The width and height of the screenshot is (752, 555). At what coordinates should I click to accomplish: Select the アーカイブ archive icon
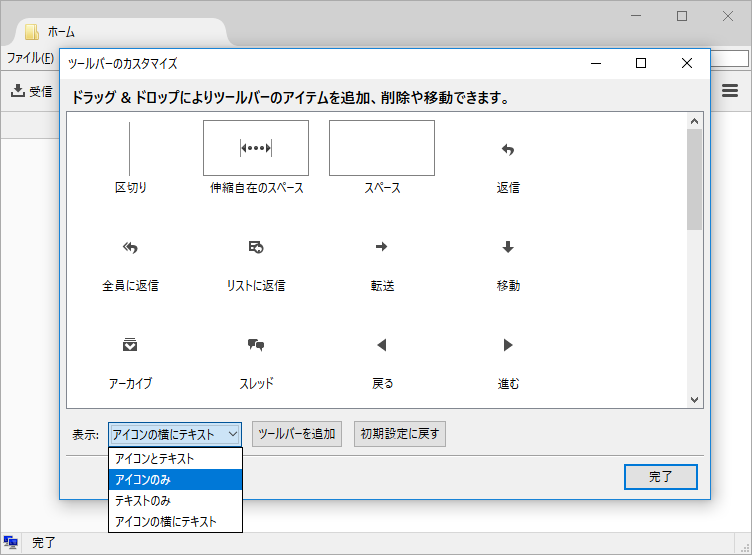click(x=130, y=344)
